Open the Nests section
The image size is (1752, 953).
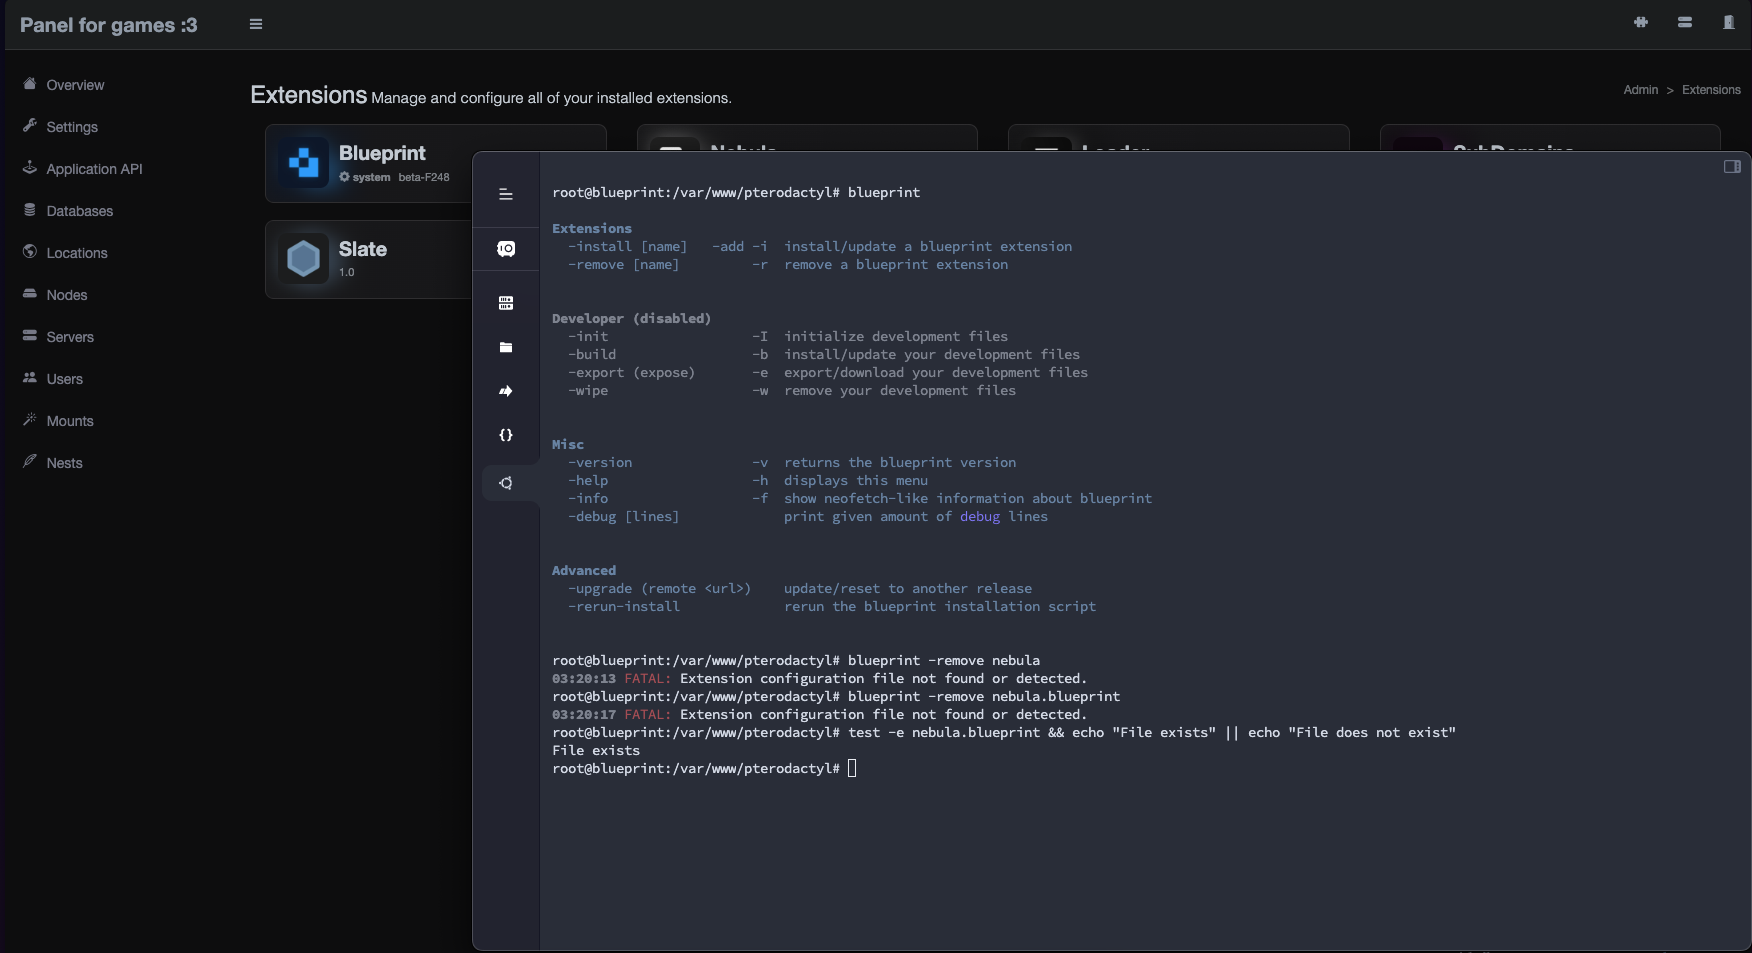tap(65, 463)
